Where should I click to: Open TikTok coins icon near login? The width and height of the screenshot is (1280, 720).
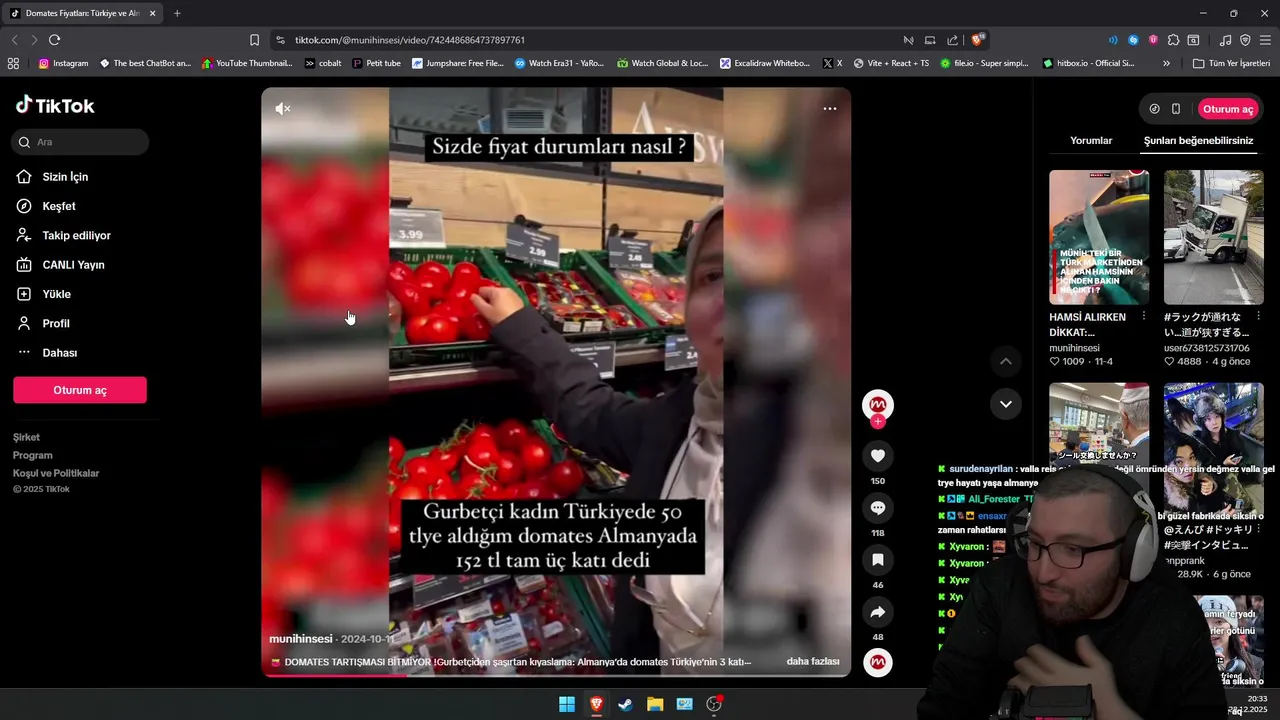(x=1155, y=109)
